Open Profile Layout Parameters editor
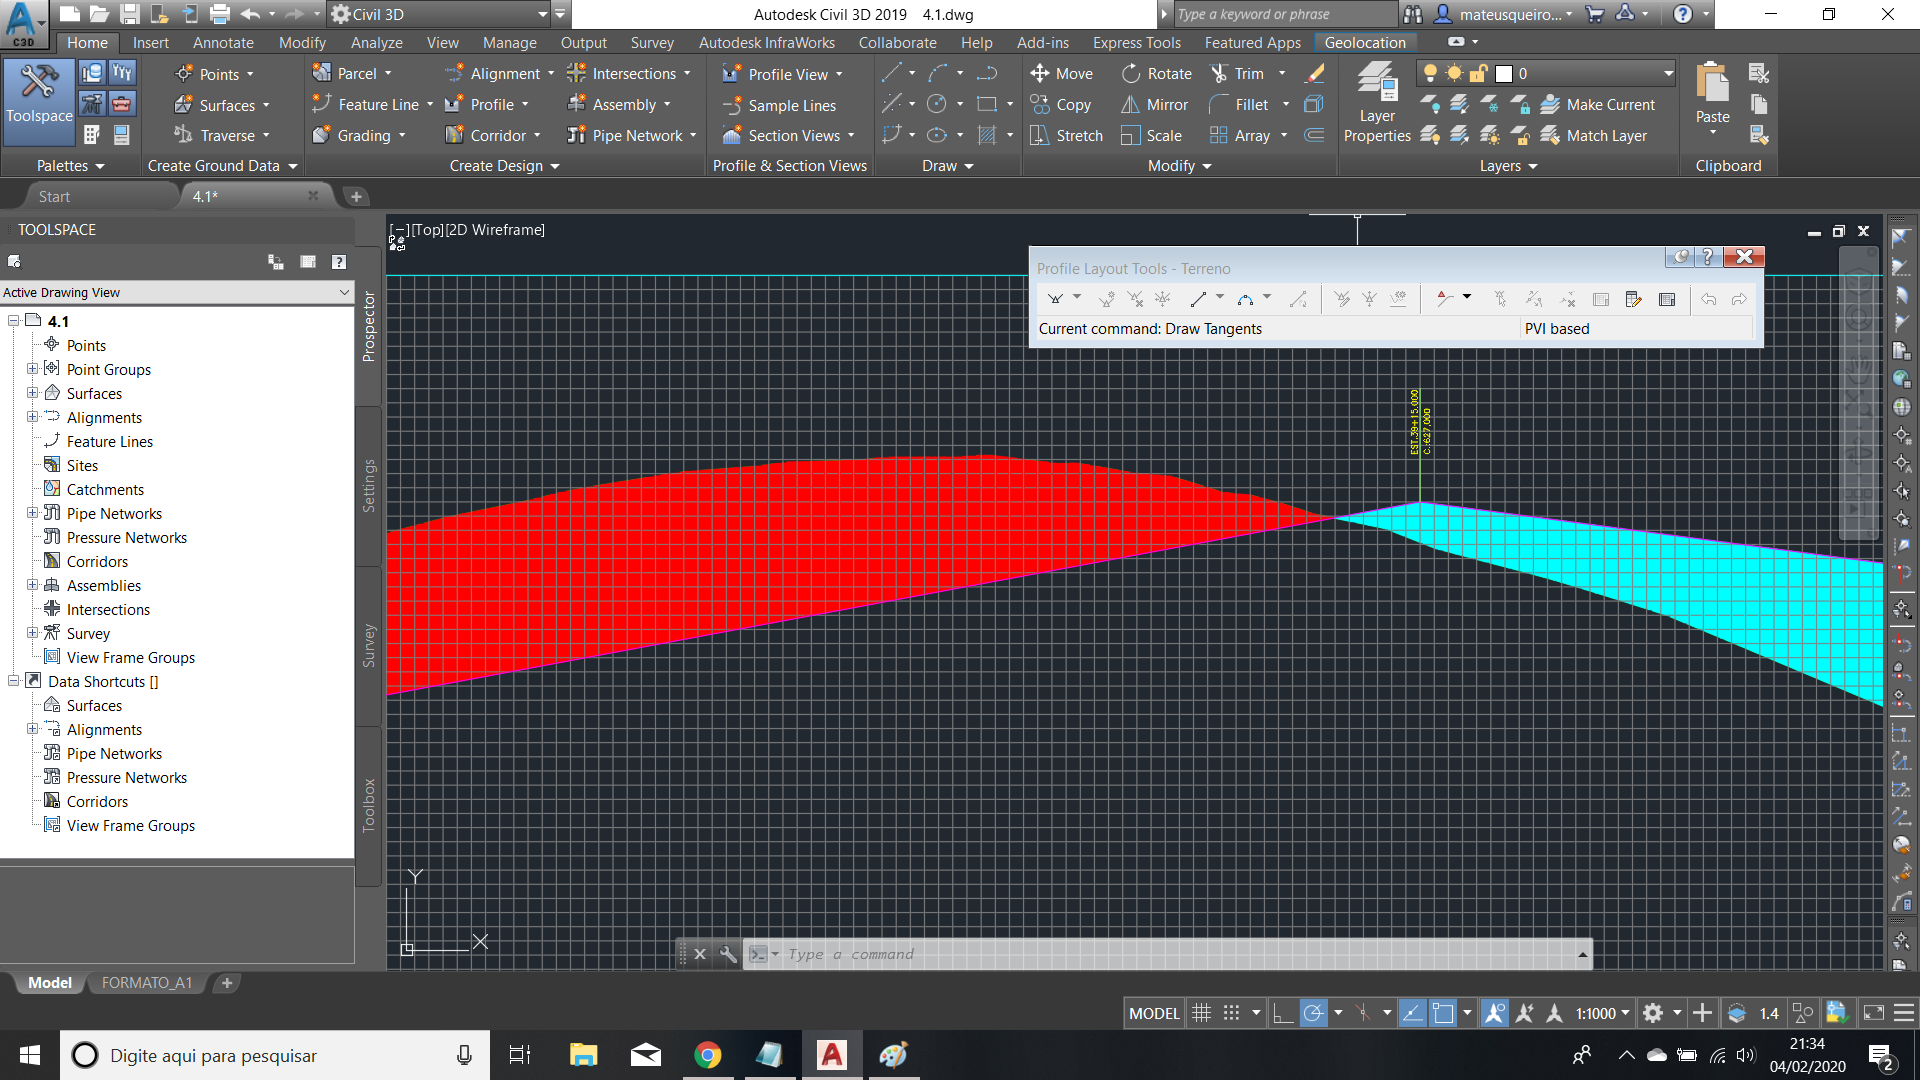The height and width of the screenshot is (1080, 1920). pyautogui.click(x=1634, y=298)
